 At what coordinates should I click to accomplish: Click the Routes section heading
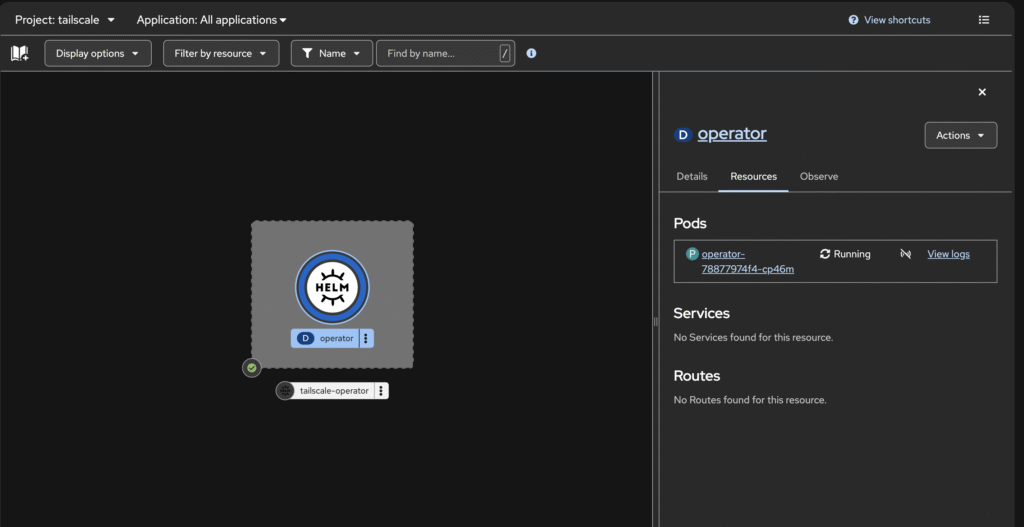[697, 376]
